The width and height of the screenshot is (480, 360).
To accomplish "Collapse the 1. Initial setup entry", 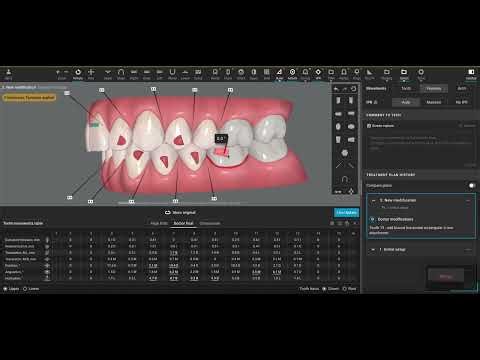I will (373, 250).
